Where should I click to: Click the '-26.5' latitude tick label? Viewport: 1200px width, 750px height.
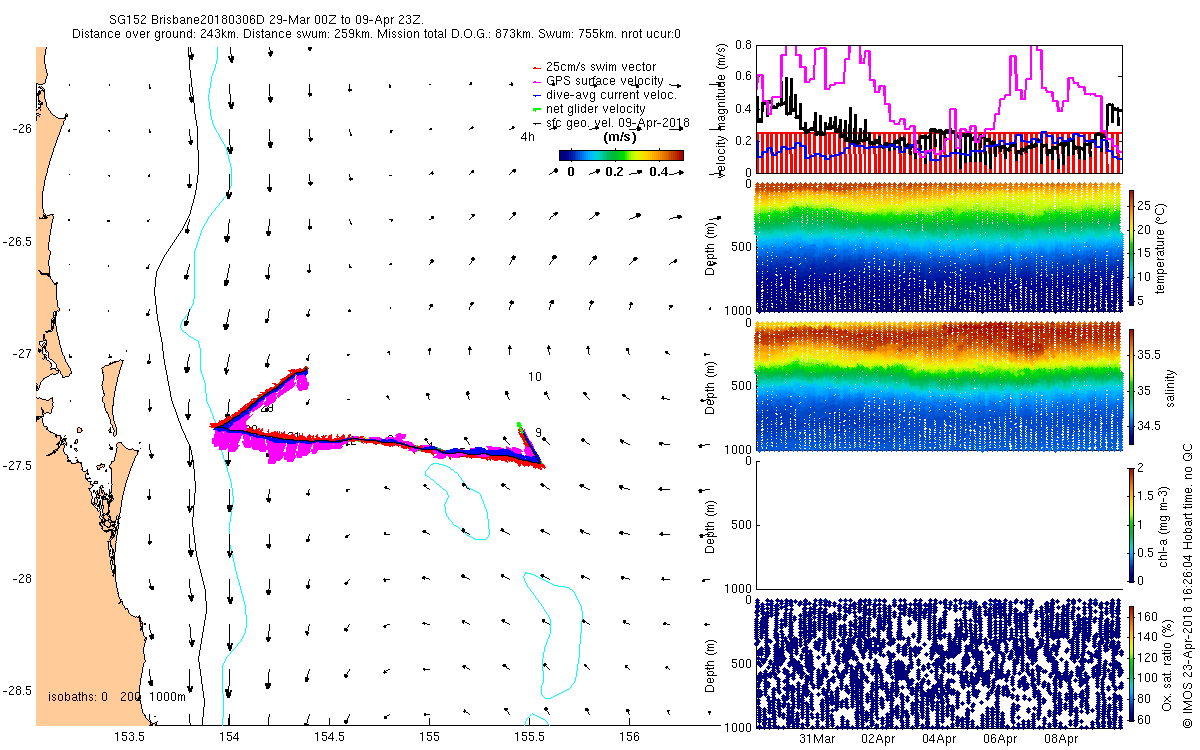point(18,242)
